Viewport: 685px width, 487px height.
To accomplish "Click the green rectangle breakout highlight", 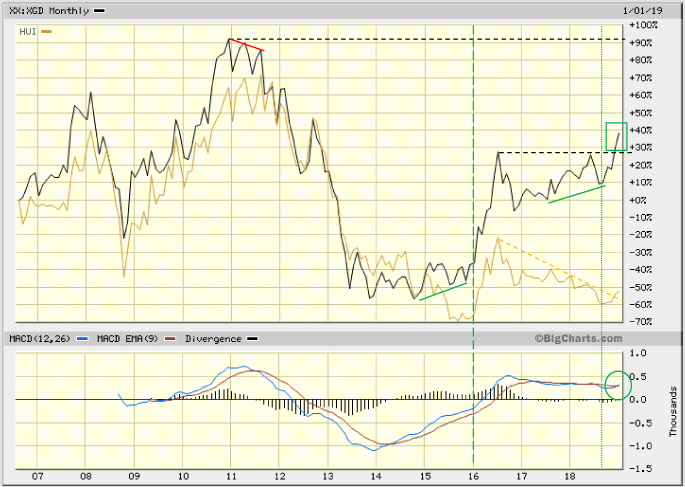I will click(616, 137).
